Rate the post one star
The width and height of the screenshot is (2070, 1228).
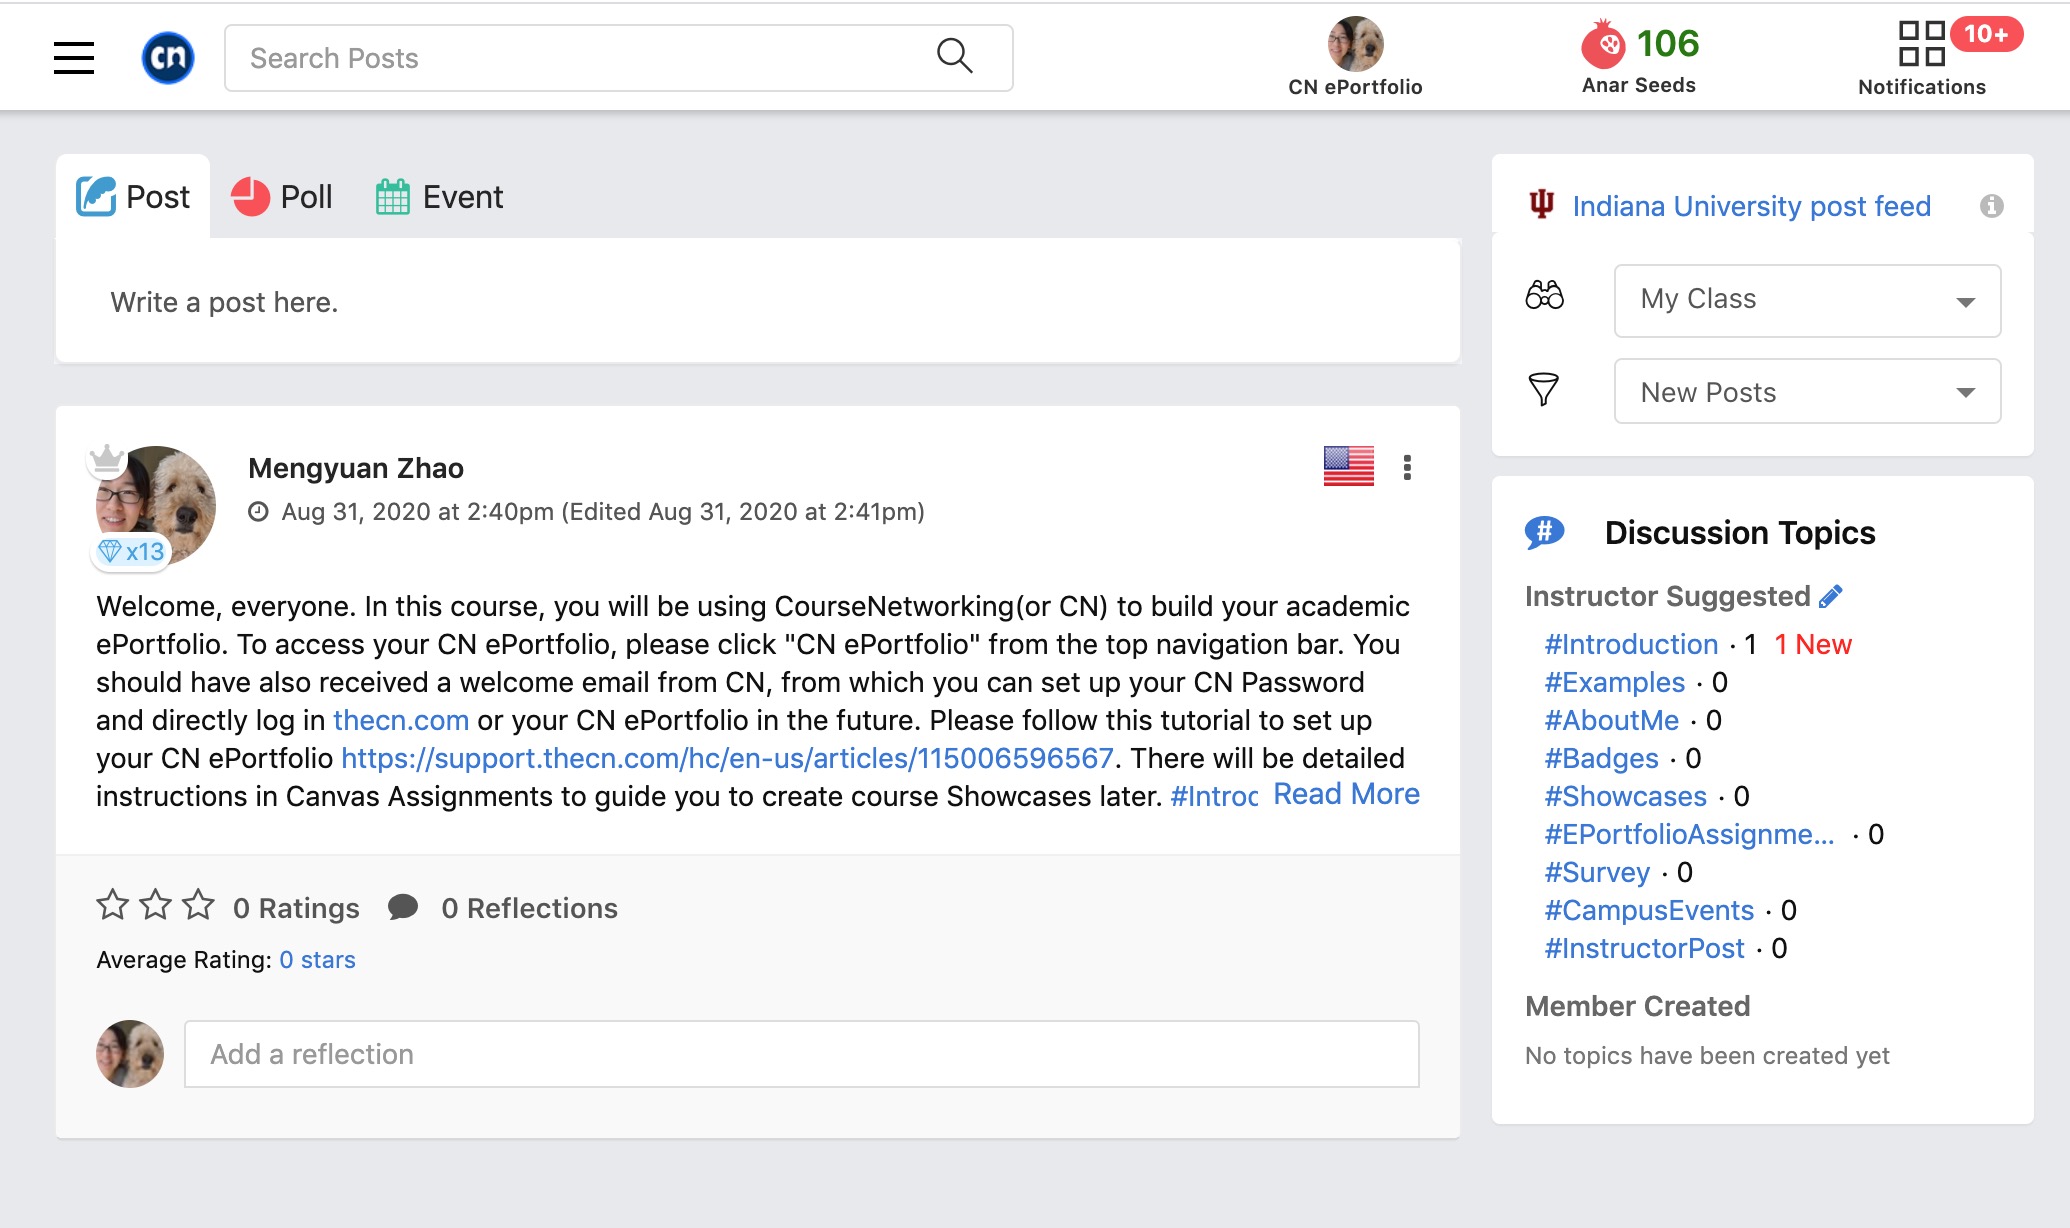pyautogui.click(x=112, y=905)
